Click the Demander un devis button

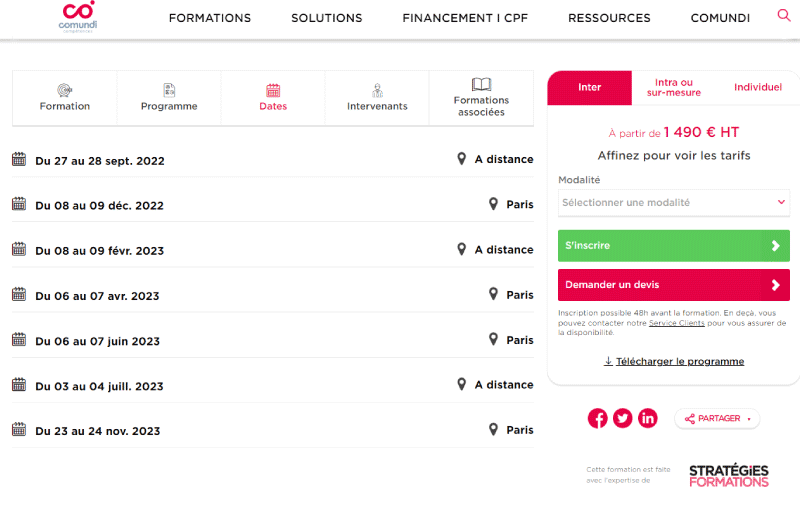[673, 285]
